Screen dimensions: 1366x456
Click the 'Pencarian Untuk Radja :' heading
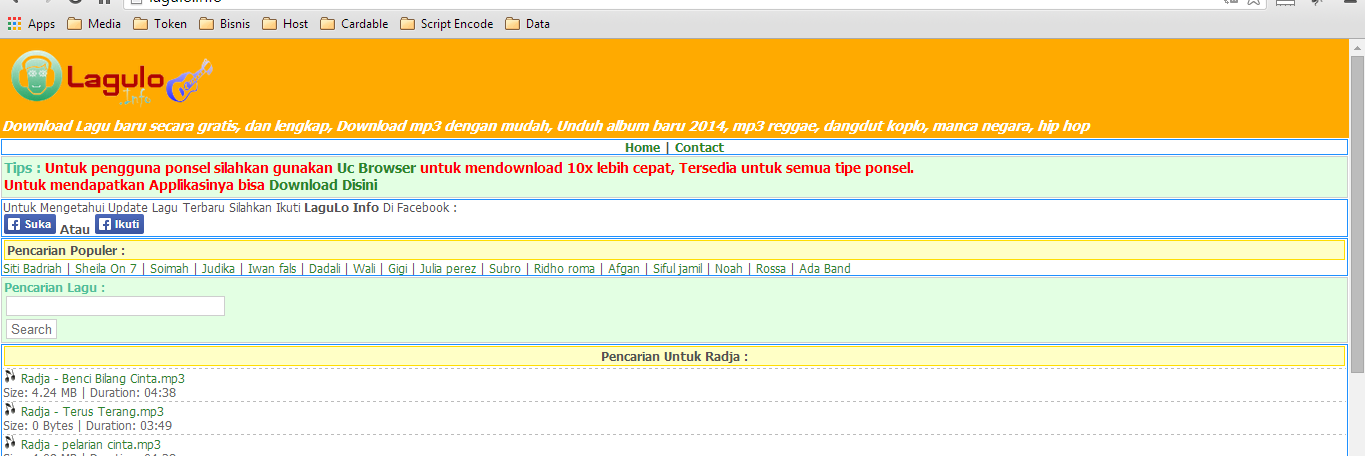pos(674,356)
